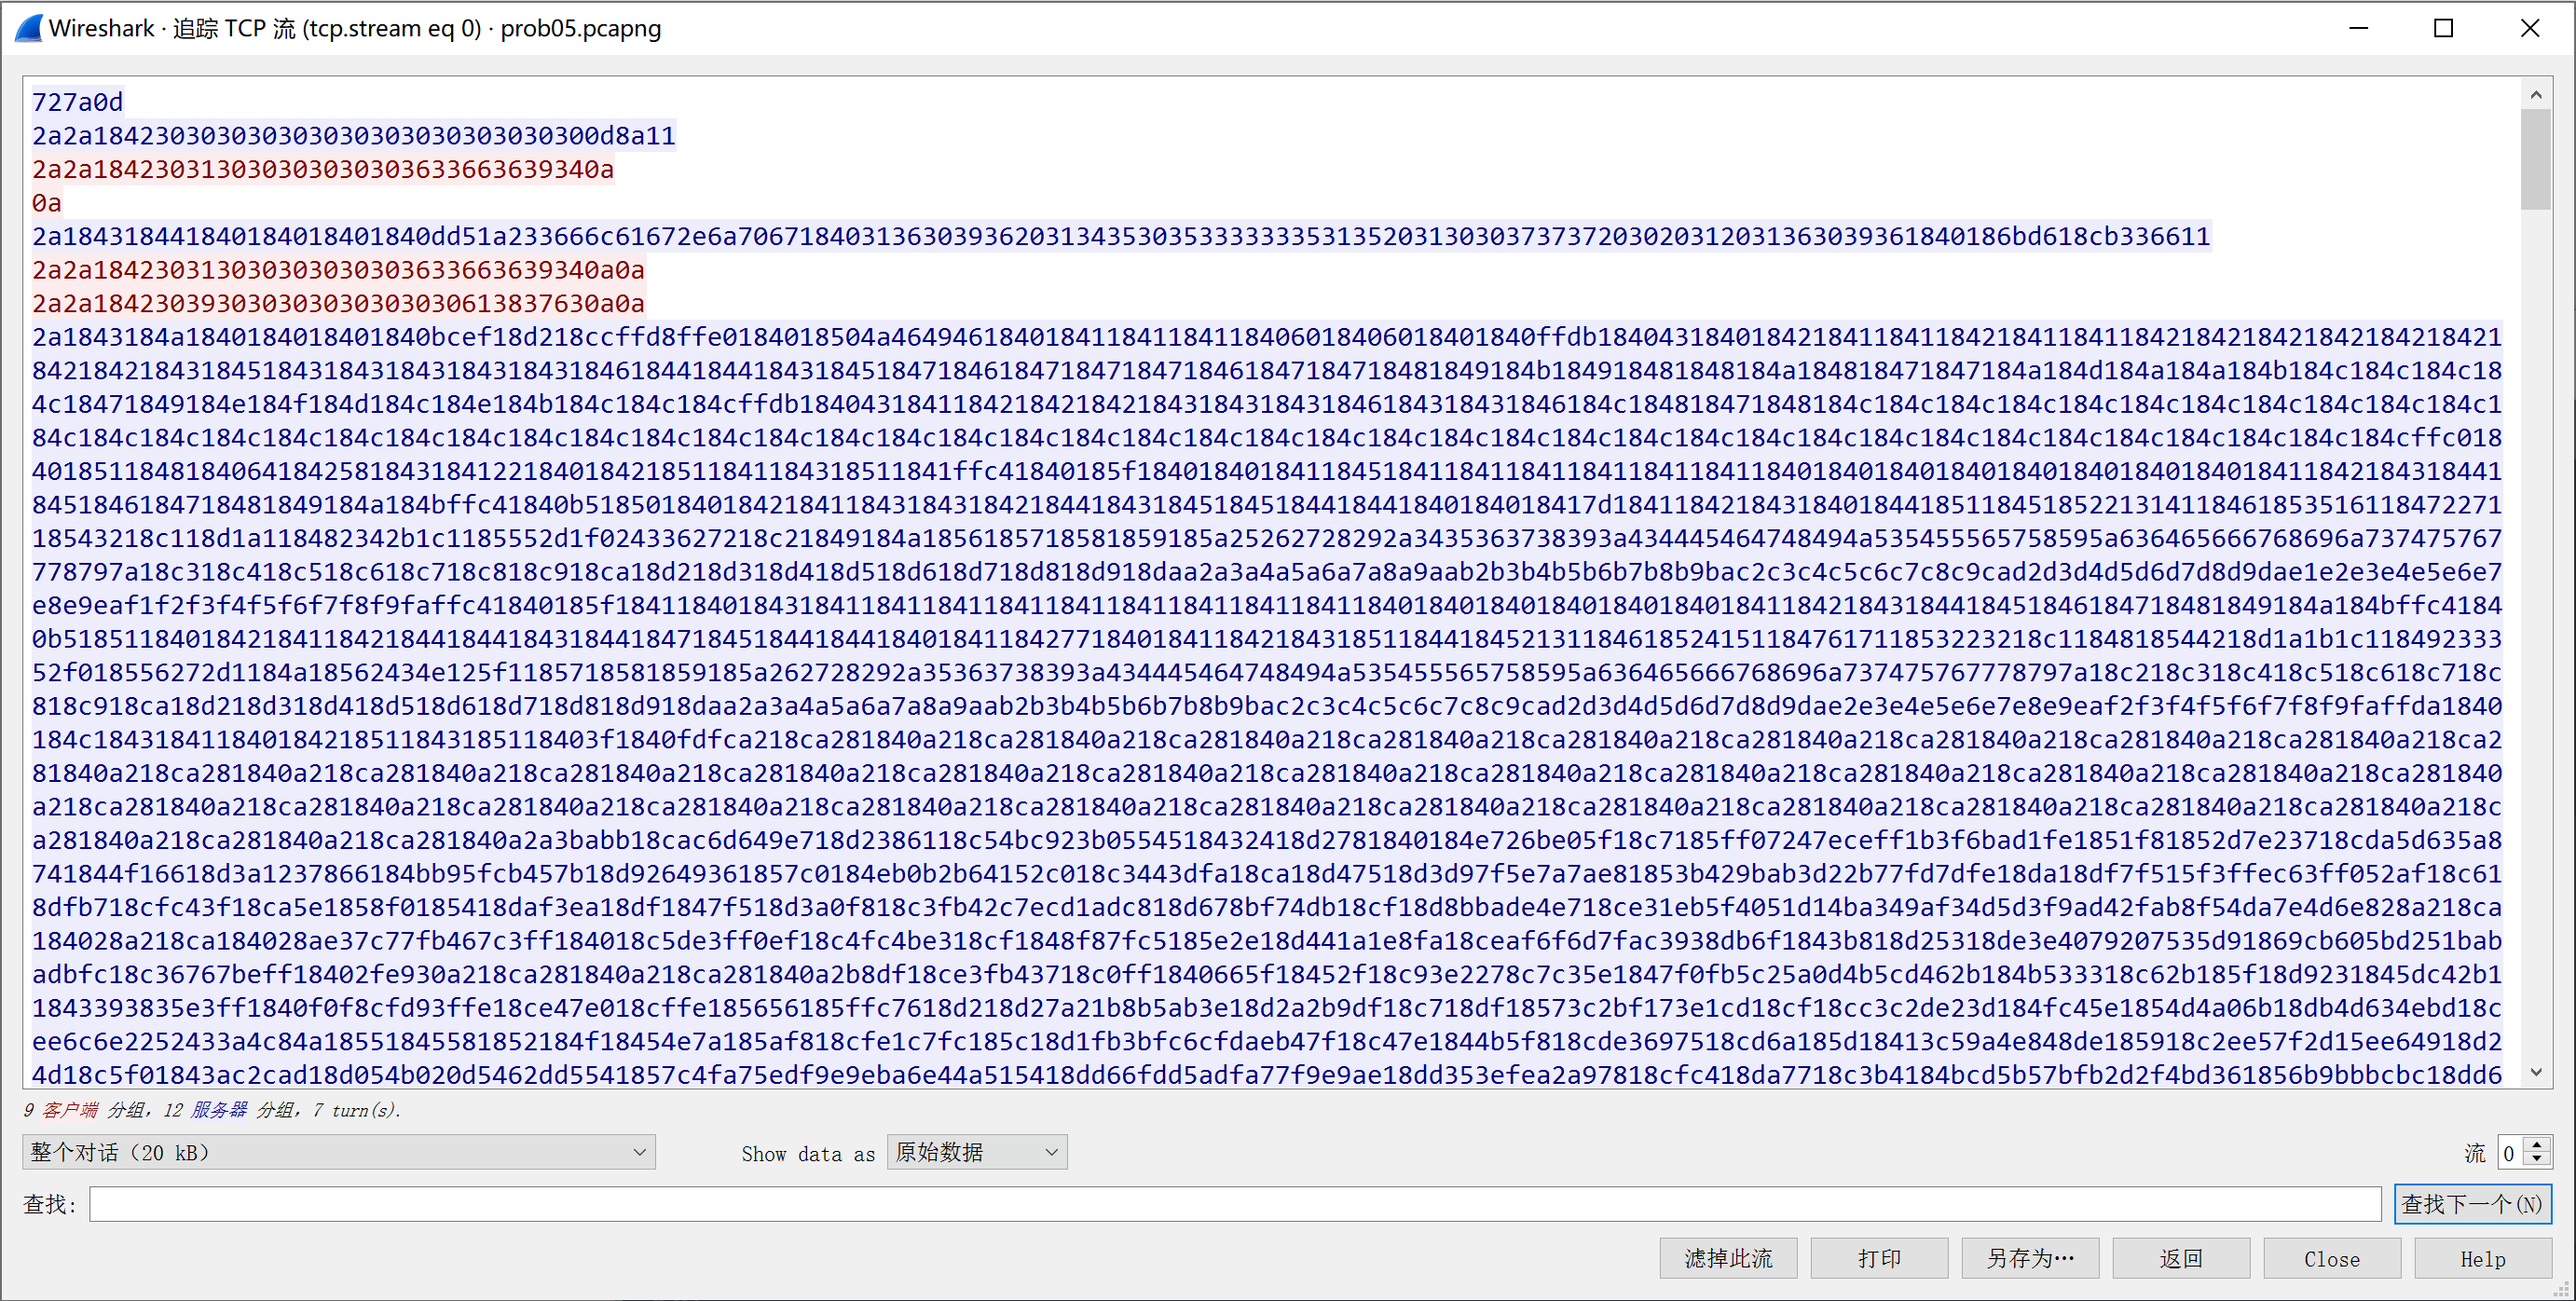Click the line starting 2a1843184a1840
This screenshot has width=2576, height=1301.
click(x=1266, y=337)
